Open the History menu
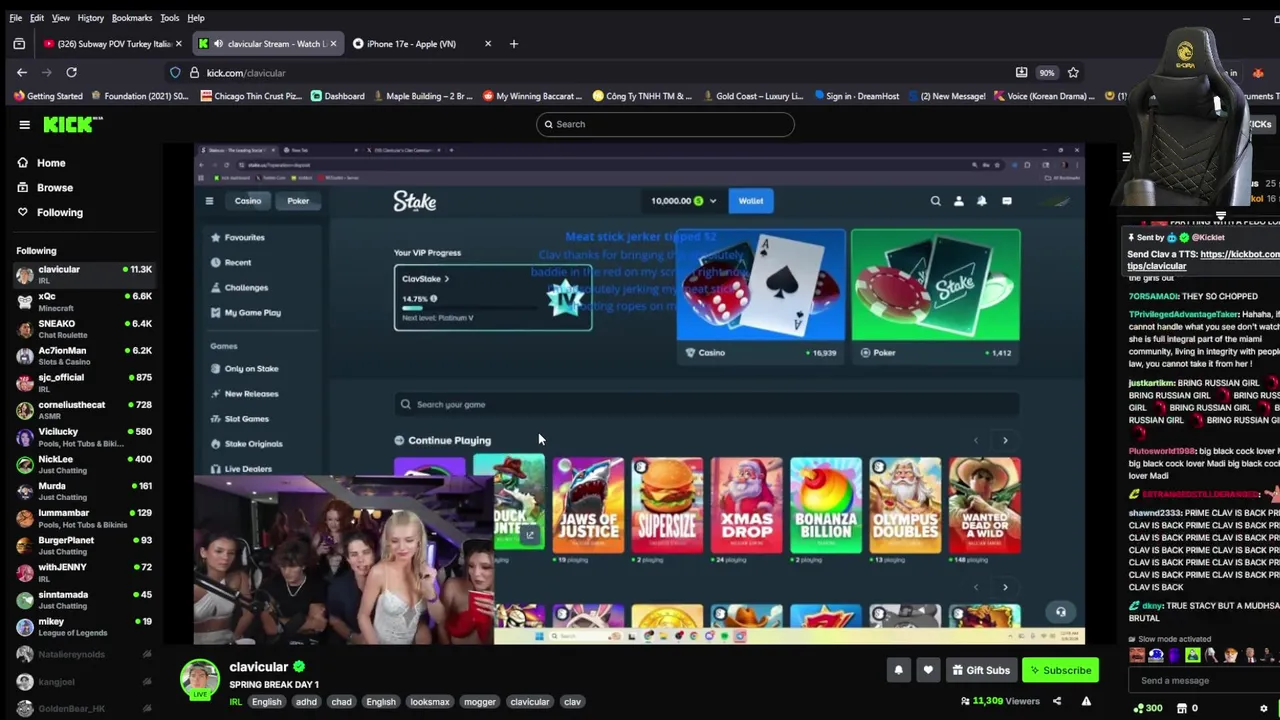 point(90,18)
